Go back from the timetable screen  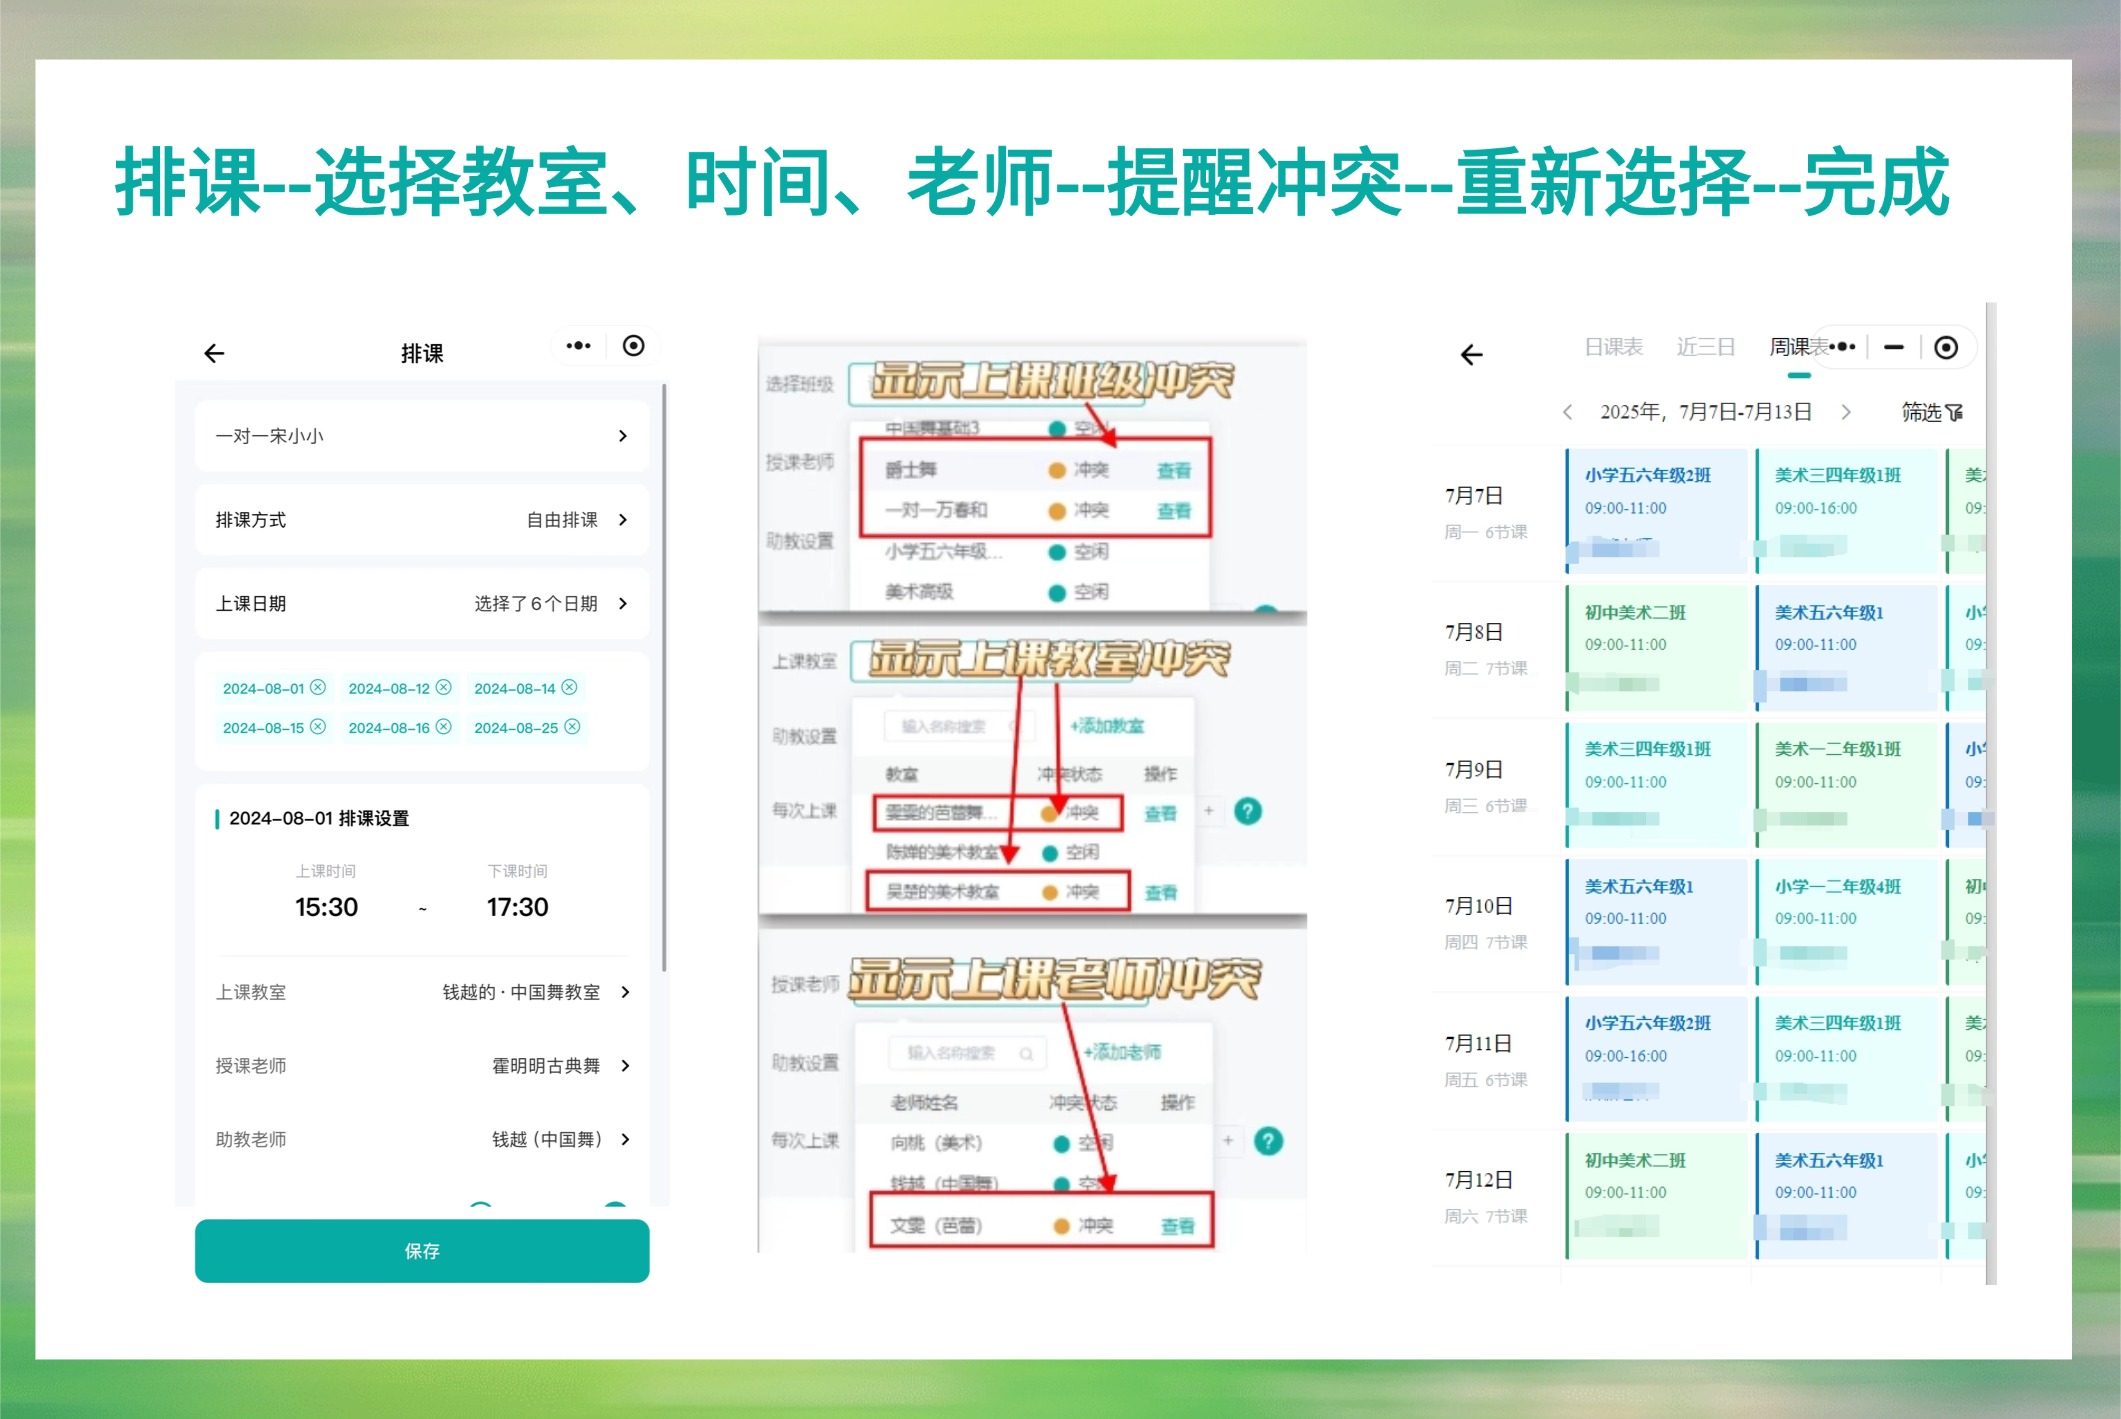coord(1471,355)
